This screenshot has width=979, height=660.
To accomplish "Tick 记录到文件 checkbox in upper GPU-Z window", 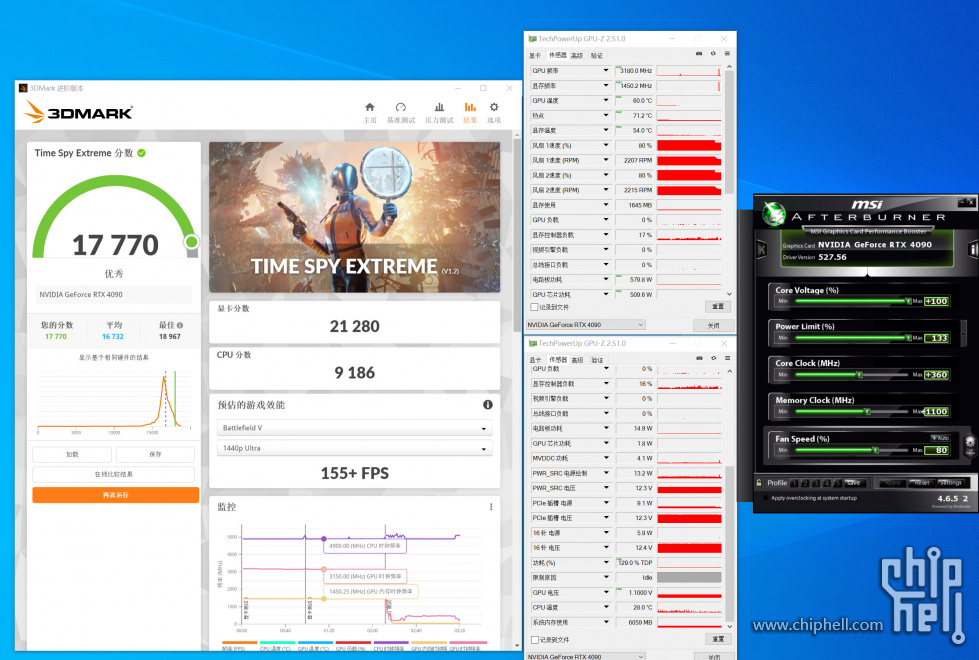I will (x=534, y=307).
